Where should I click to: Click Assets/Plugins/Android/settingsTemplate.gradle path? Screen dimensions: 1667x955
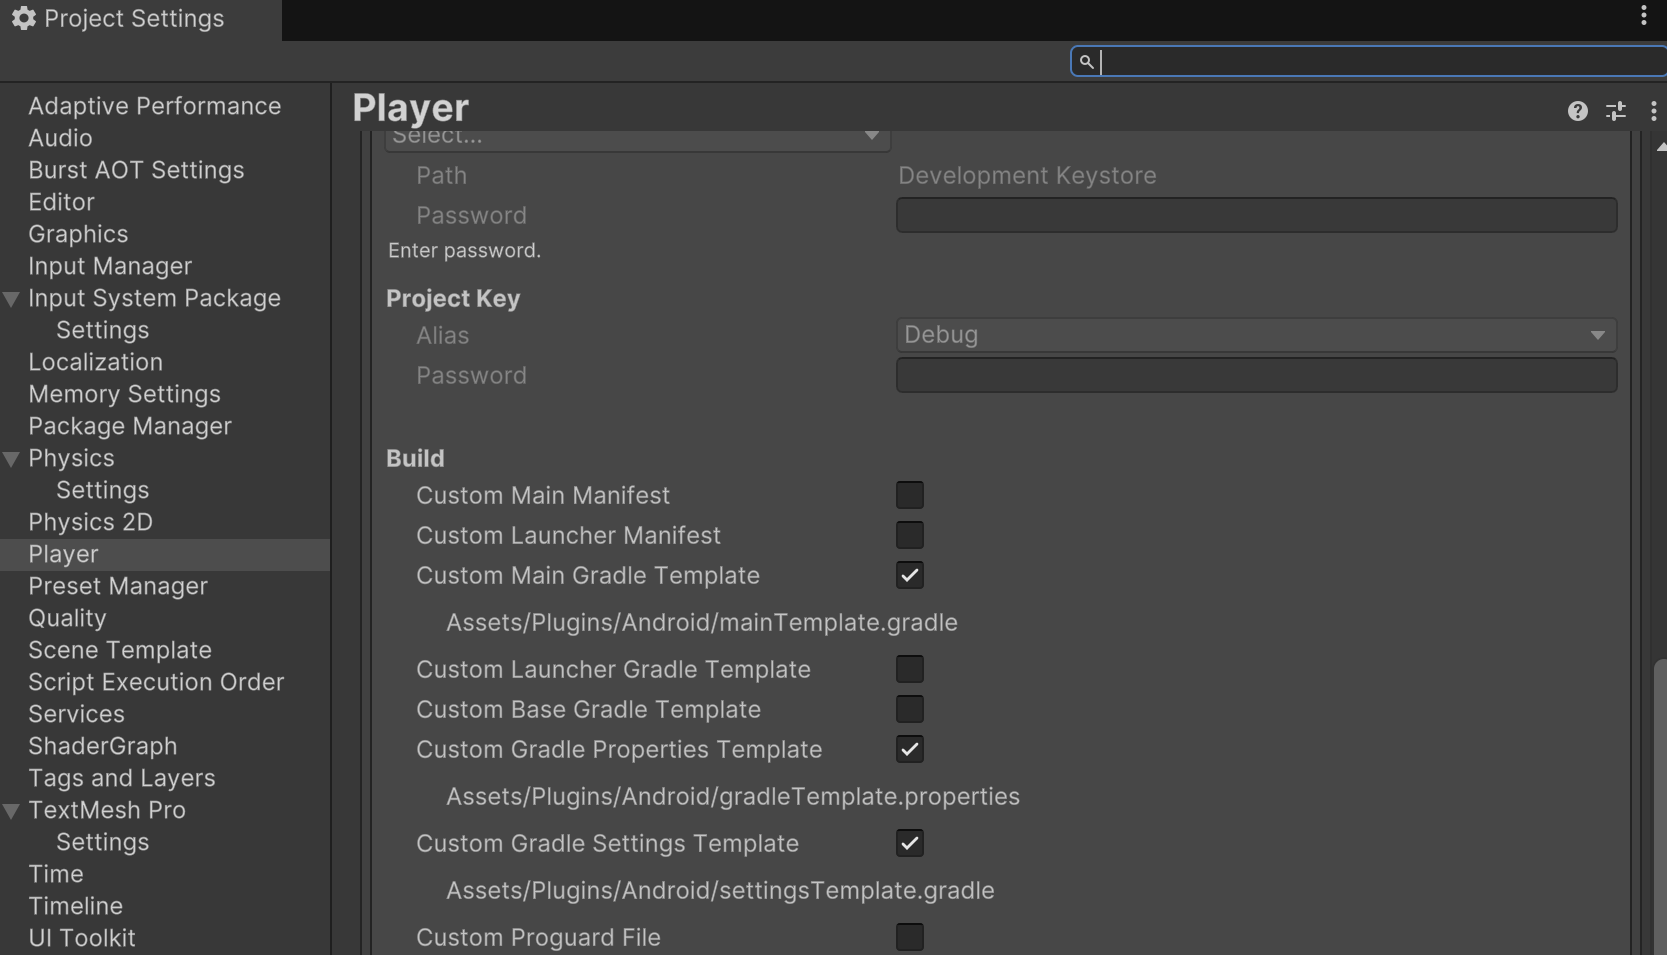click(720, 890)
